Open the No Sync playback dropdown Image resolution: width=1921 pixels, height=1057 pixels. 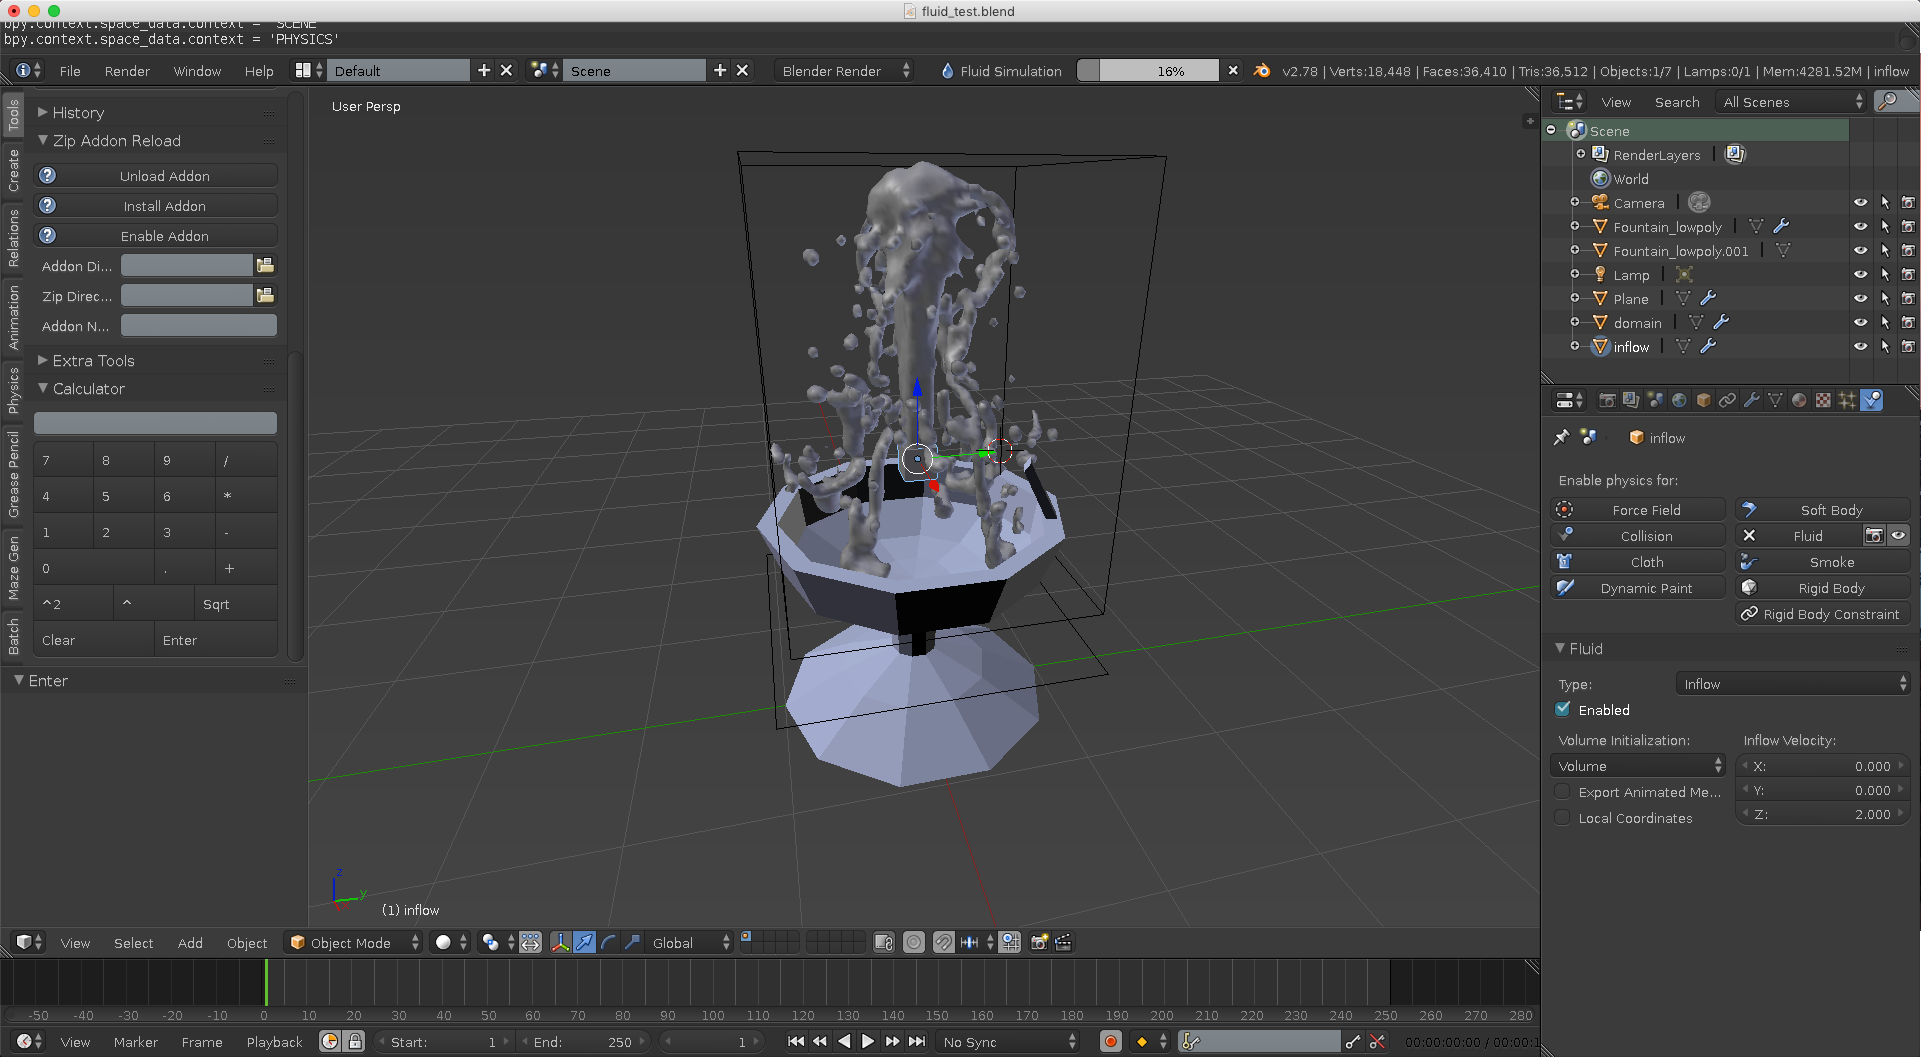coord(1009,1041)
